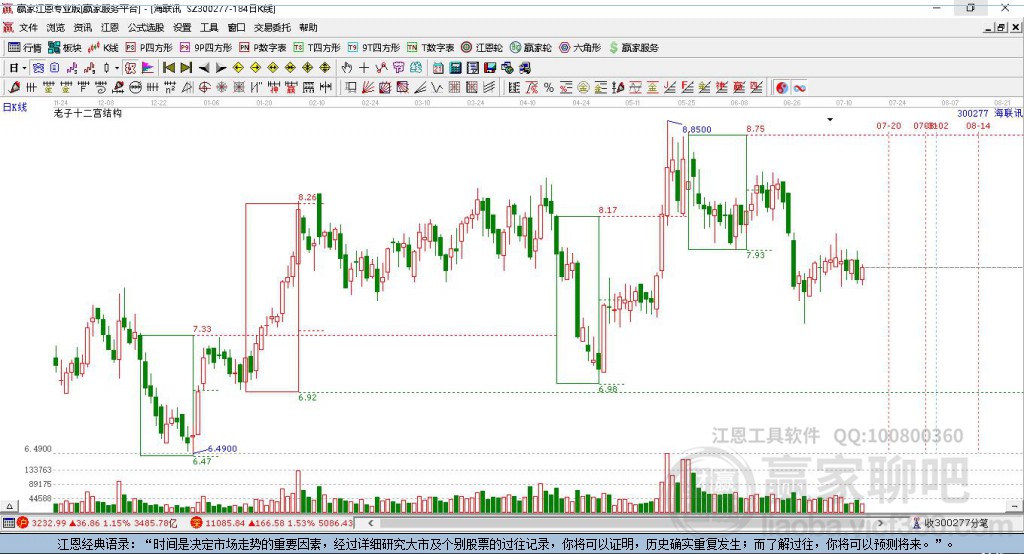The width and height of the screenshot is (1024, 554).
Task: Open the calendar icon in toolbar
Action: click(438, 68)
